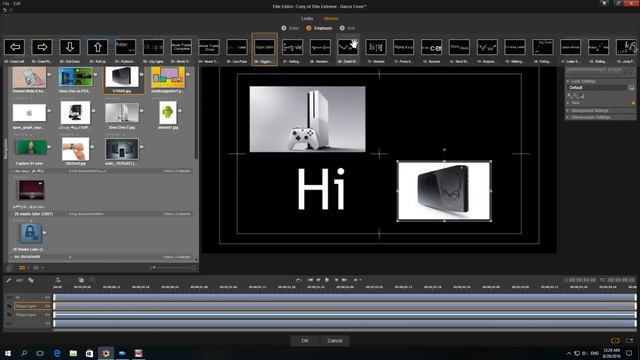Switch to the Looks tab
The height and width of the screenshot is (360, 640).
tap(307, 18)
